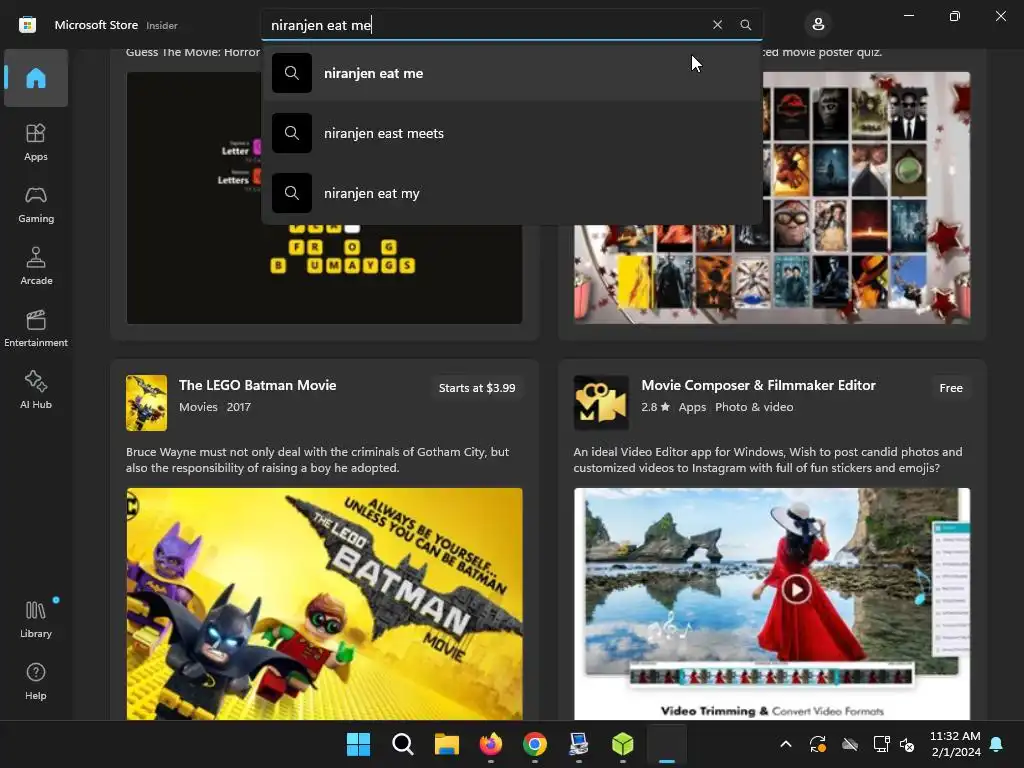
Task: Click the 'Starts at $3.99' price button
Action: point(477,388)
